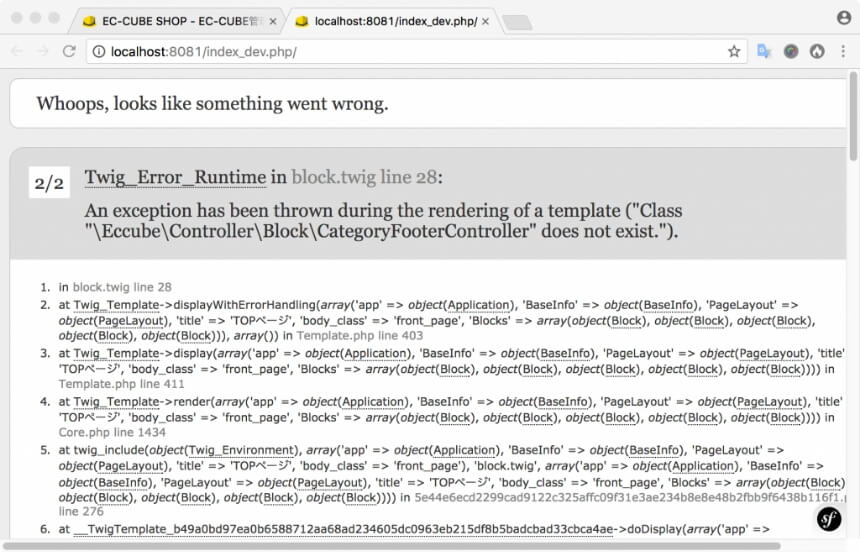
Task: Click Twig_Environment in trace item 5
Action: 242,450
